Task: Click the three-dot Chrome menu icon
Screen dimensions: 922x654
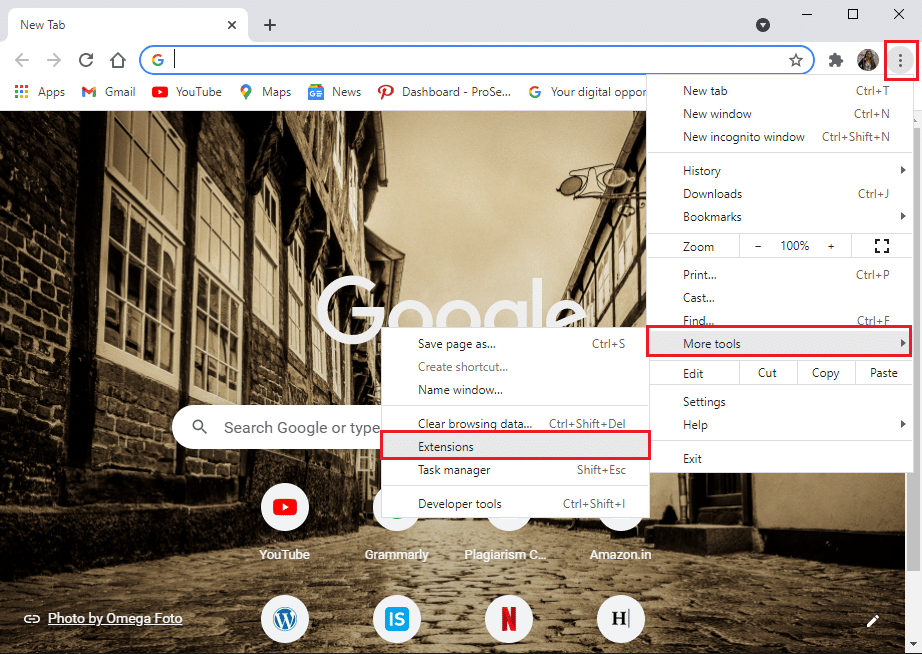Action: pos(900,60)
